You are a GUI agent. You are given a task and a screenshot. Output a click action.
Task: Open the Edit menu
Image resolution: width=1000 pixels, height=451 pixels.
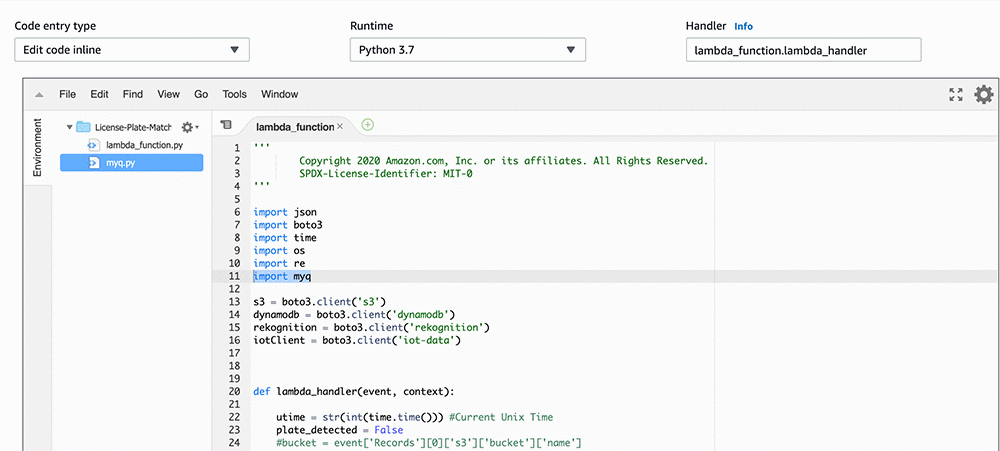pyautogui.click(x=99, y=94)
